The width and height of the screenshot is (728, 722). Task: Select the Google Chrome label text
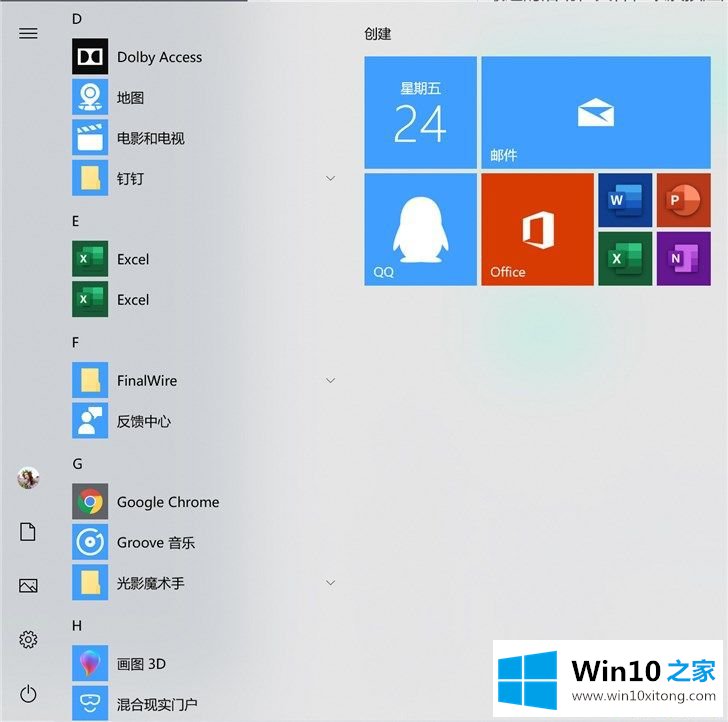[x=168, y=502]
